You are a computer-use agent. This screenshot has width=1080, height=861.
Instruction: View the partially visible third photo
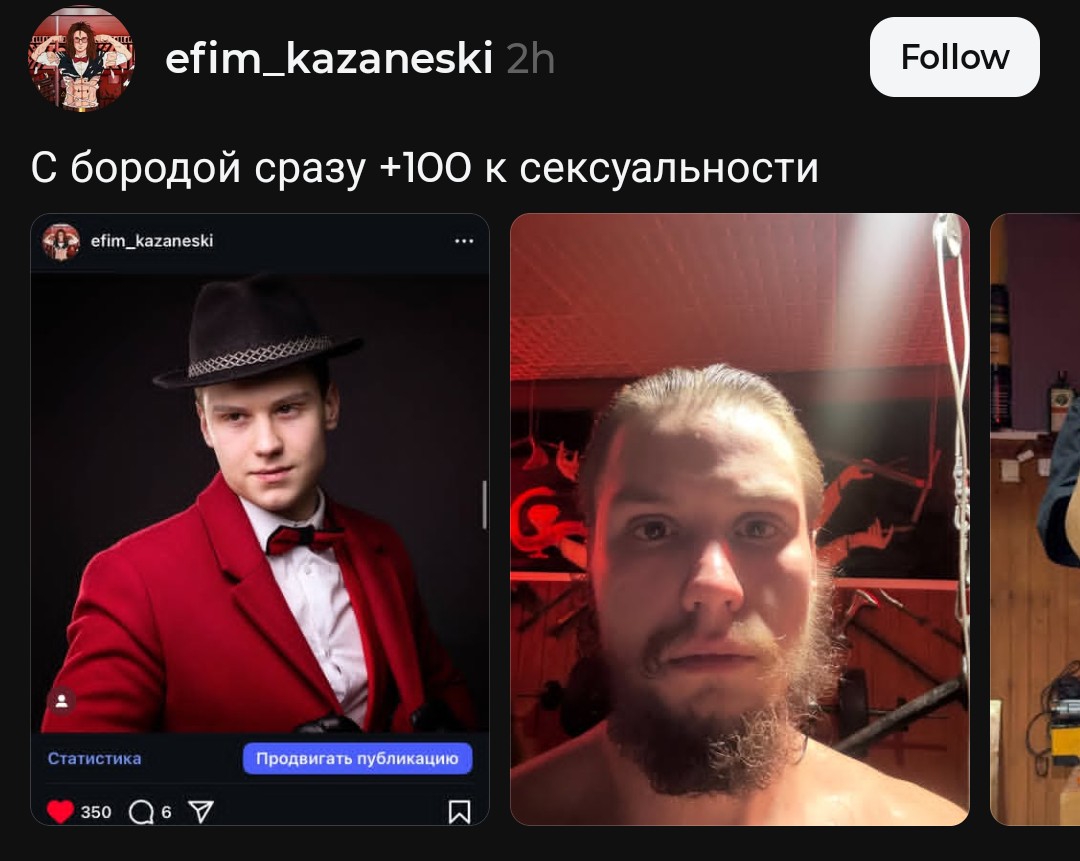click(x=1035, y=519)
